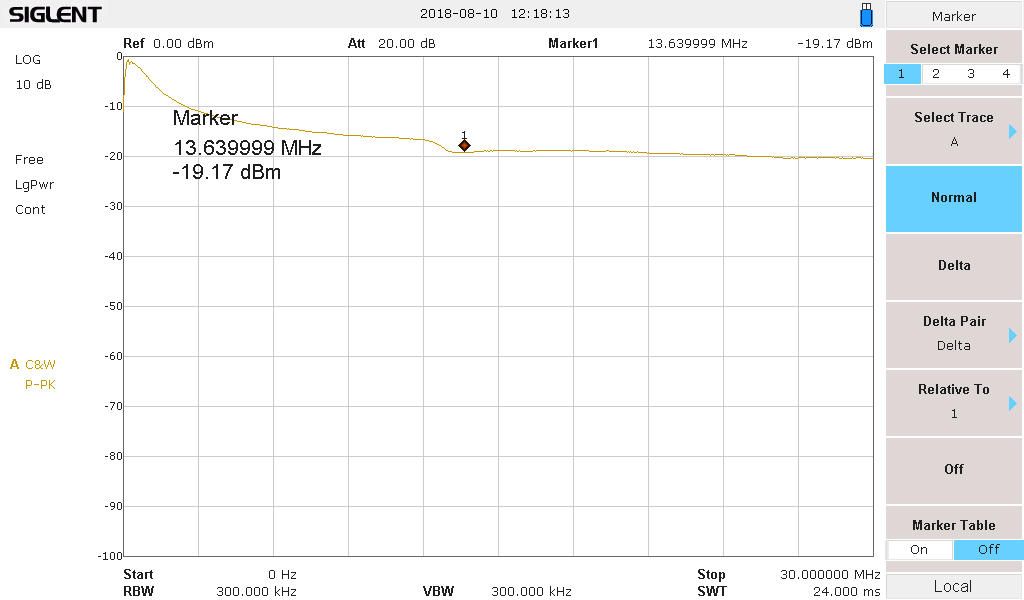
Task: Click the Start 0 Hz value
Action: point(282,575)
